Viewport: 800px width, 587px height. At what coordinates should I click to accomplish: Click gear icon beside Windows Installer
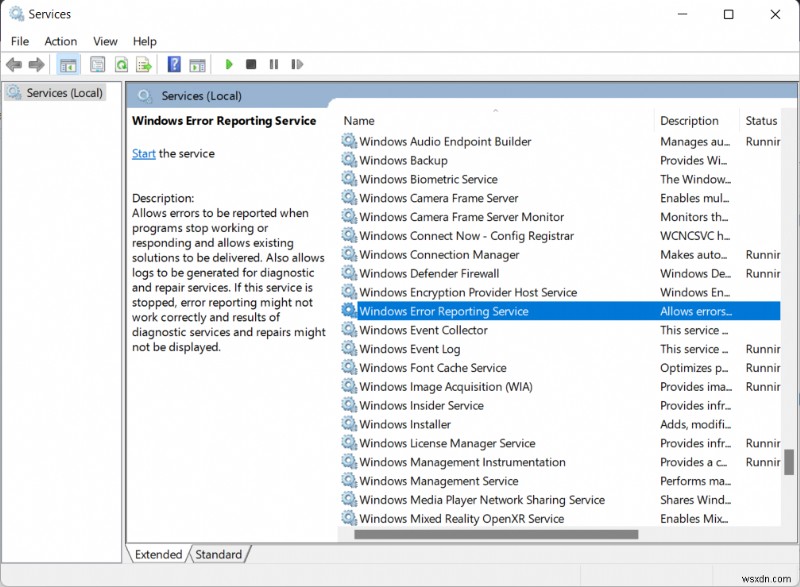pyautogui.click(x=349, y=424)
